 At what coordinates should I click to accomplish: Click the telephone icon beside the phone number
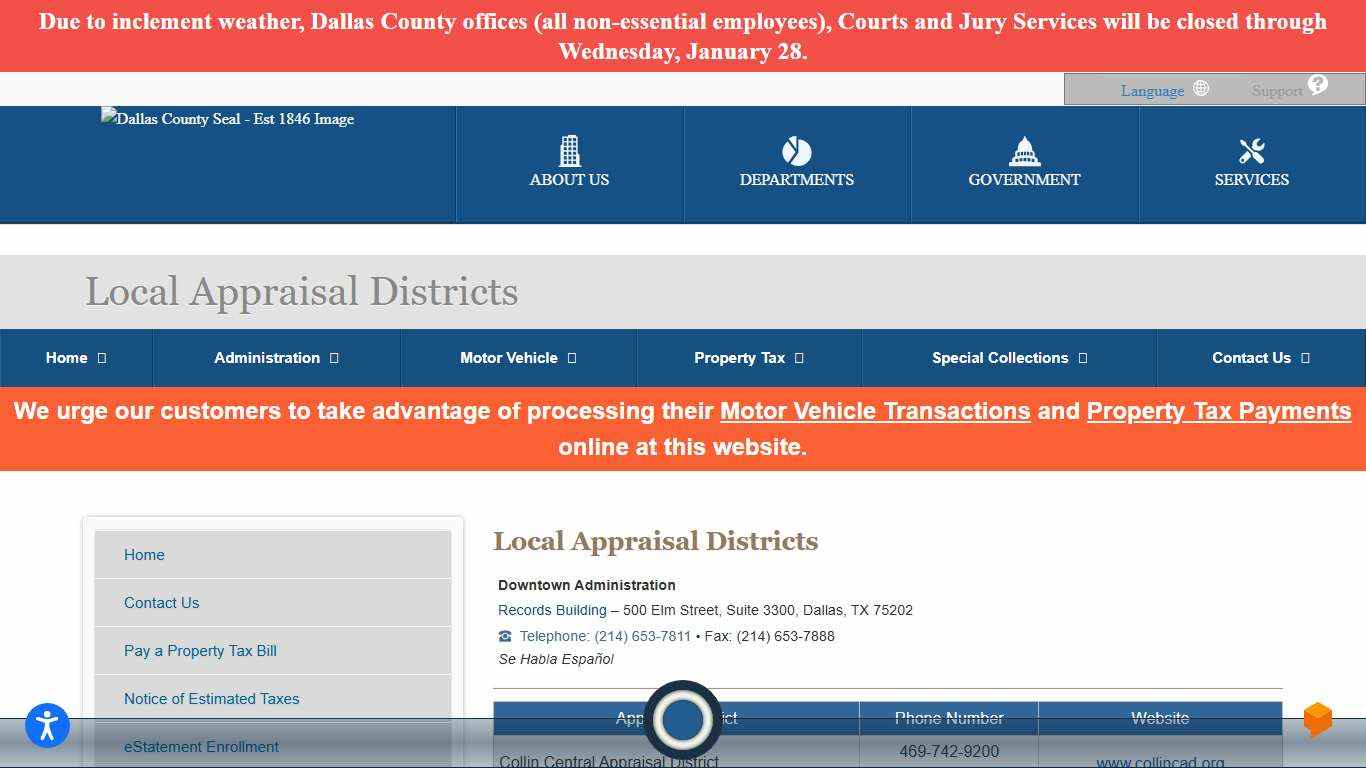[504, 636]
